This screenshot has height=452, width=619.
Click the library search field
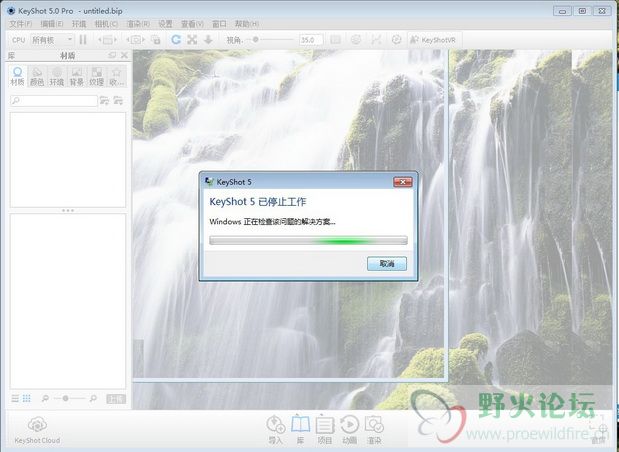(54, 101)
